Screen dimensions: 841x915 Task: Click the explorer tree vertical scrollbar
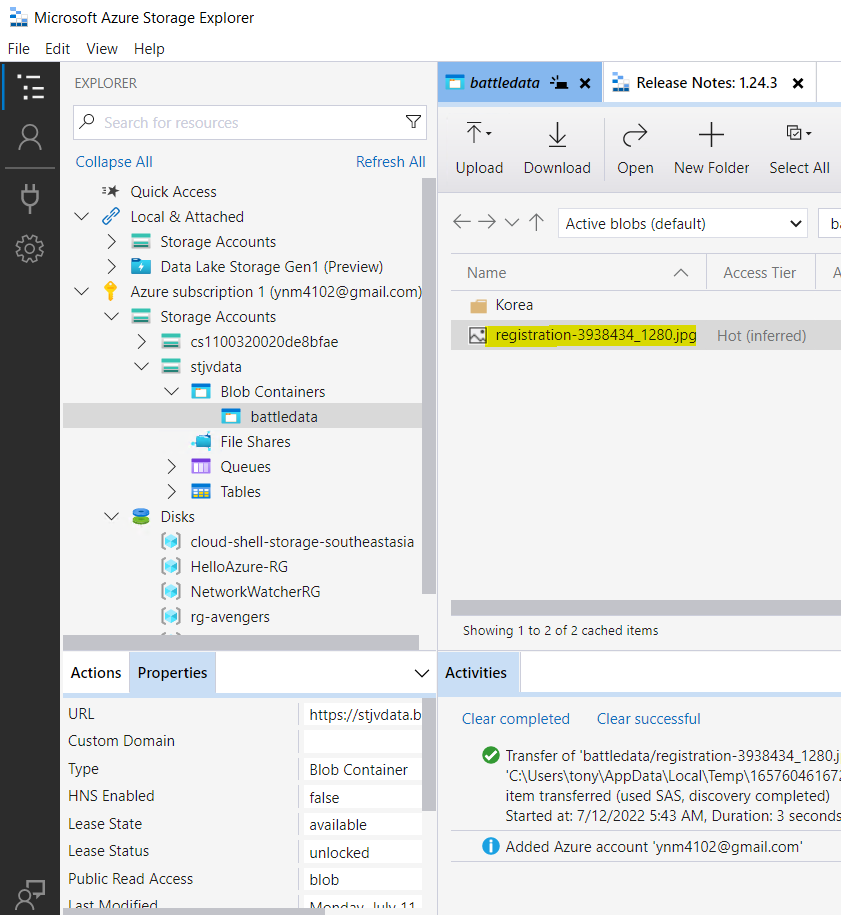point(429,385)
